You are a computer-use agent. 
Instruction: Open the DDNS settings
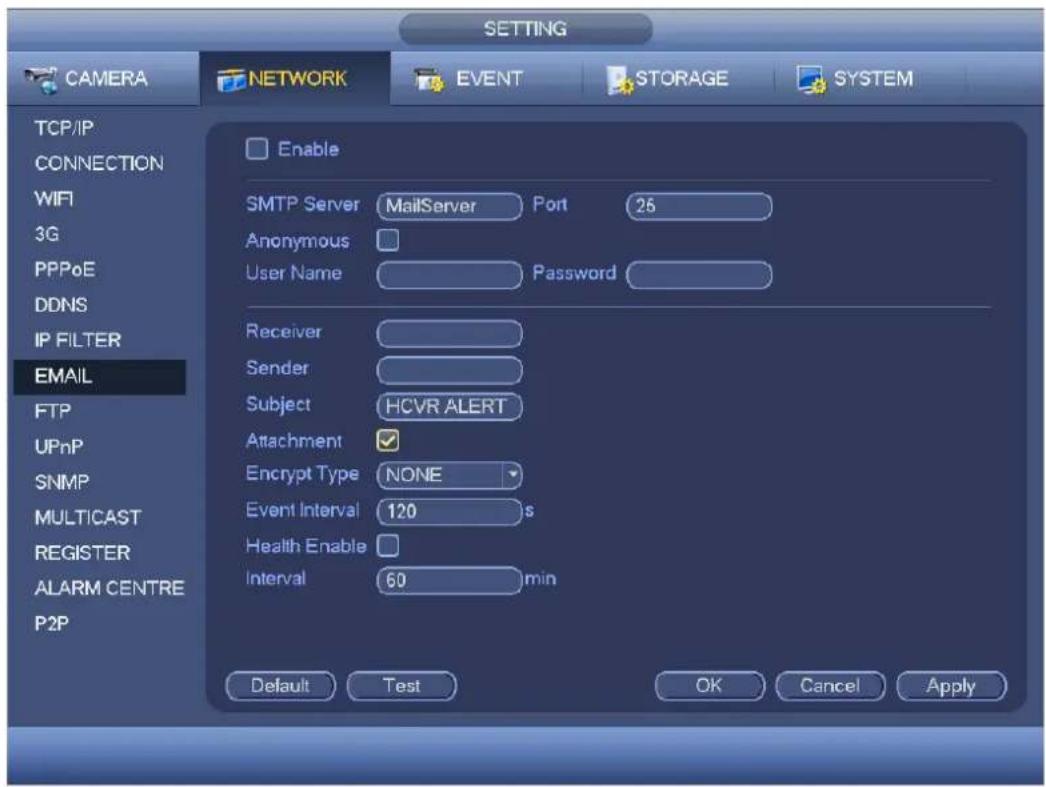point(61,305)
